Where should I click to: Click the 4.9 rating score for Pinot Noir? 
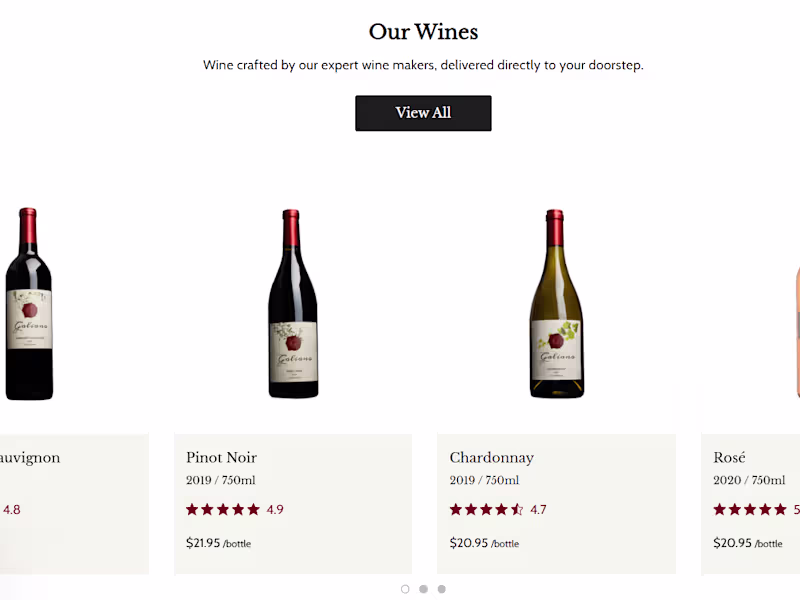tap(275, 510)
